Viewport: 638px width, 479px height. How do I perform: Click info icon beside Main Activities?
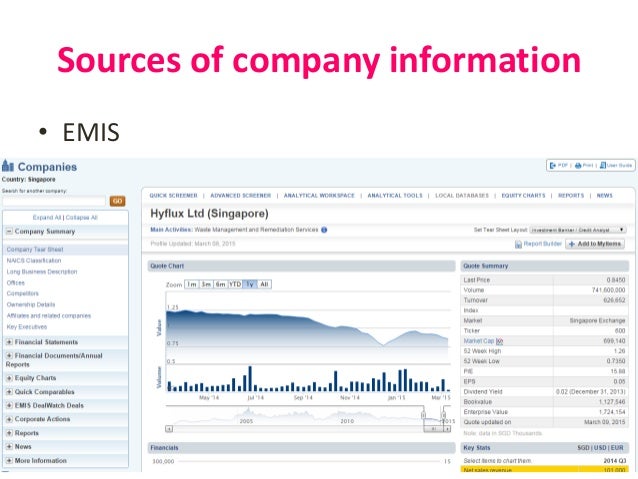324,230
